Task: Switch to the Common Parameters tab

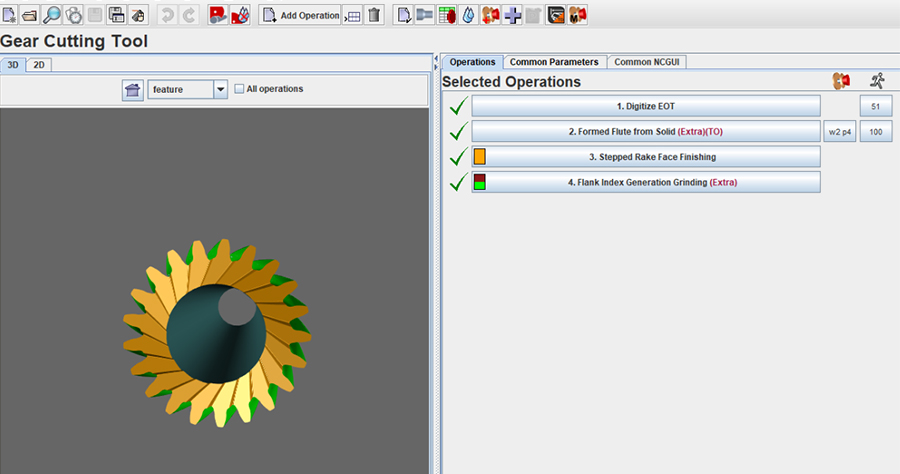Action: (x=554, y=62)
